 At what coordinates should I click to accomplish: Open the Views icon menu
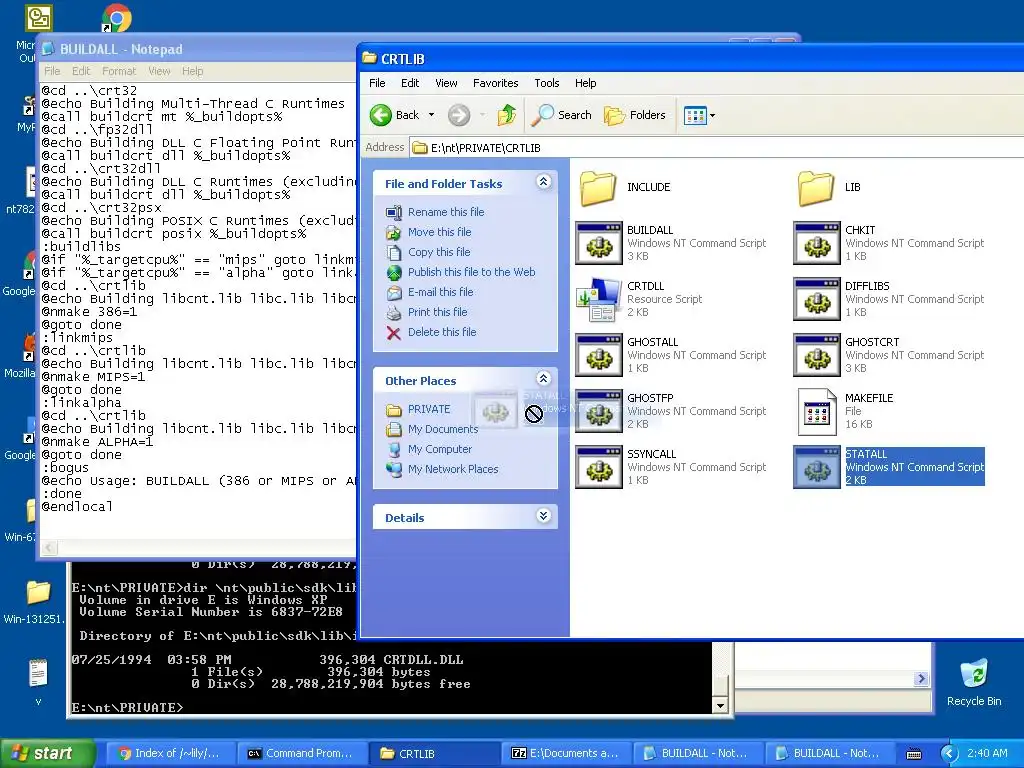(x=694, y=116)
